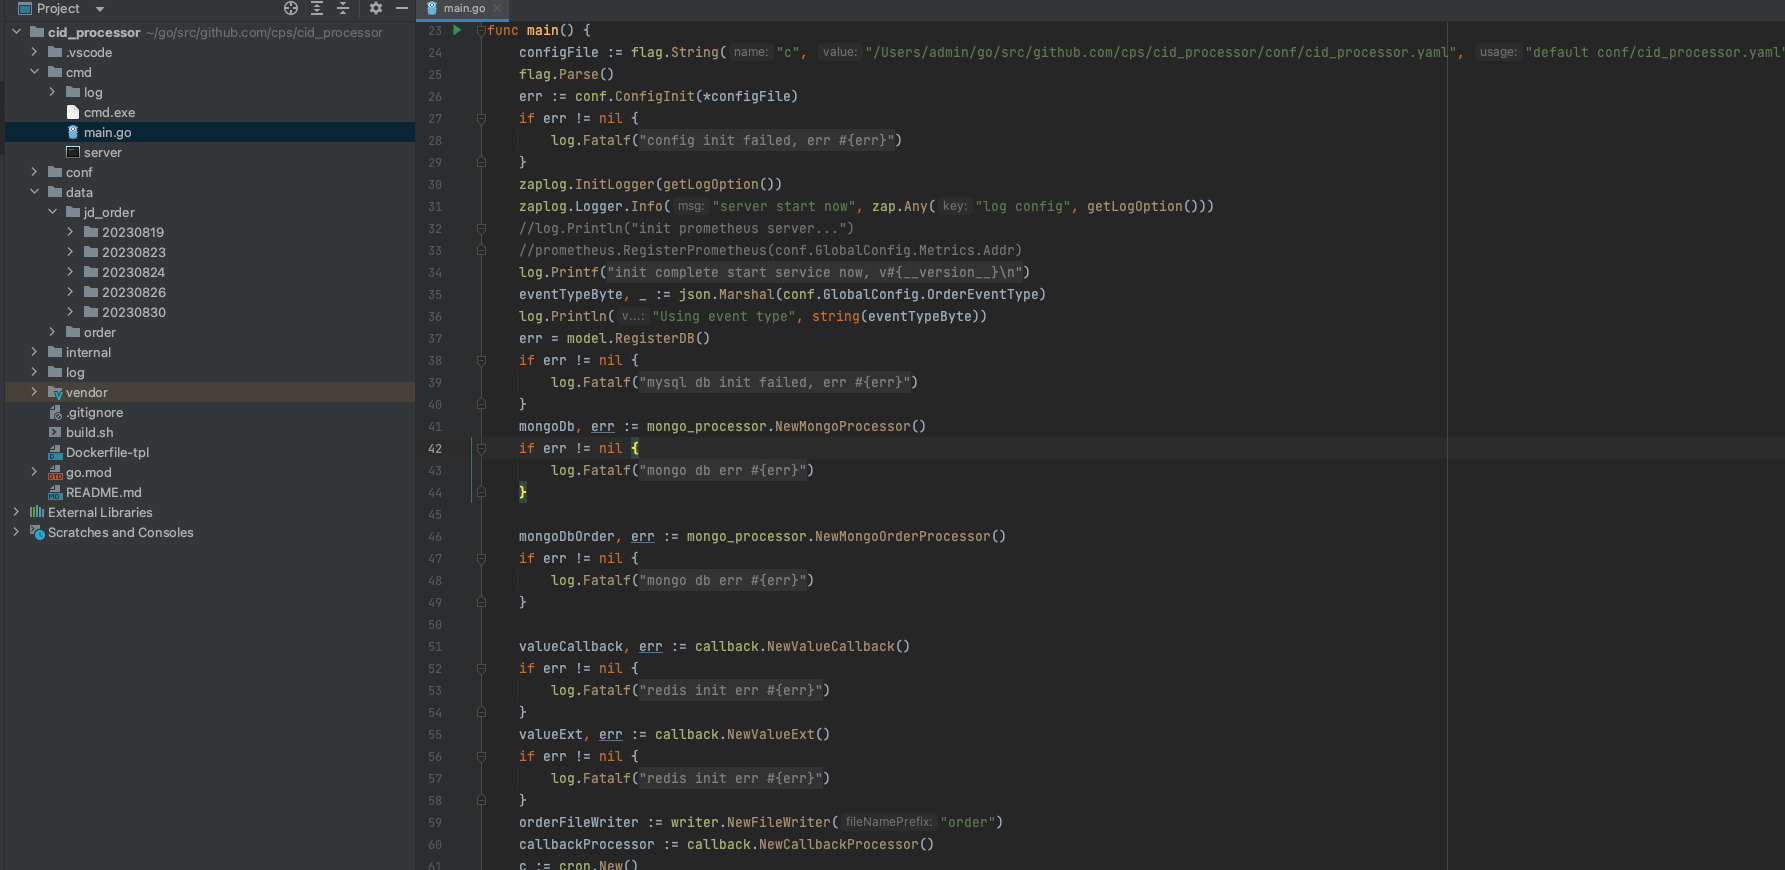The height and width of the screenshot is (870, 1785).
Task: Fold the if block at line 52
Action: click(481, 668)
